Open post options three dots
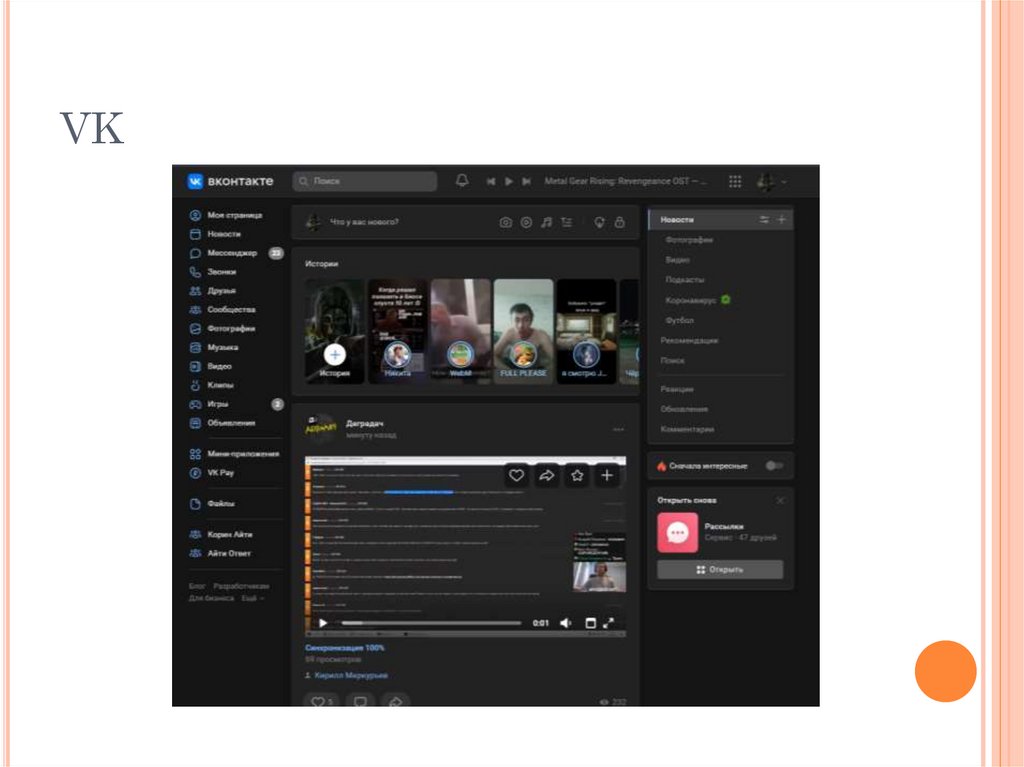1024x767 pixels. click(618, 429)
